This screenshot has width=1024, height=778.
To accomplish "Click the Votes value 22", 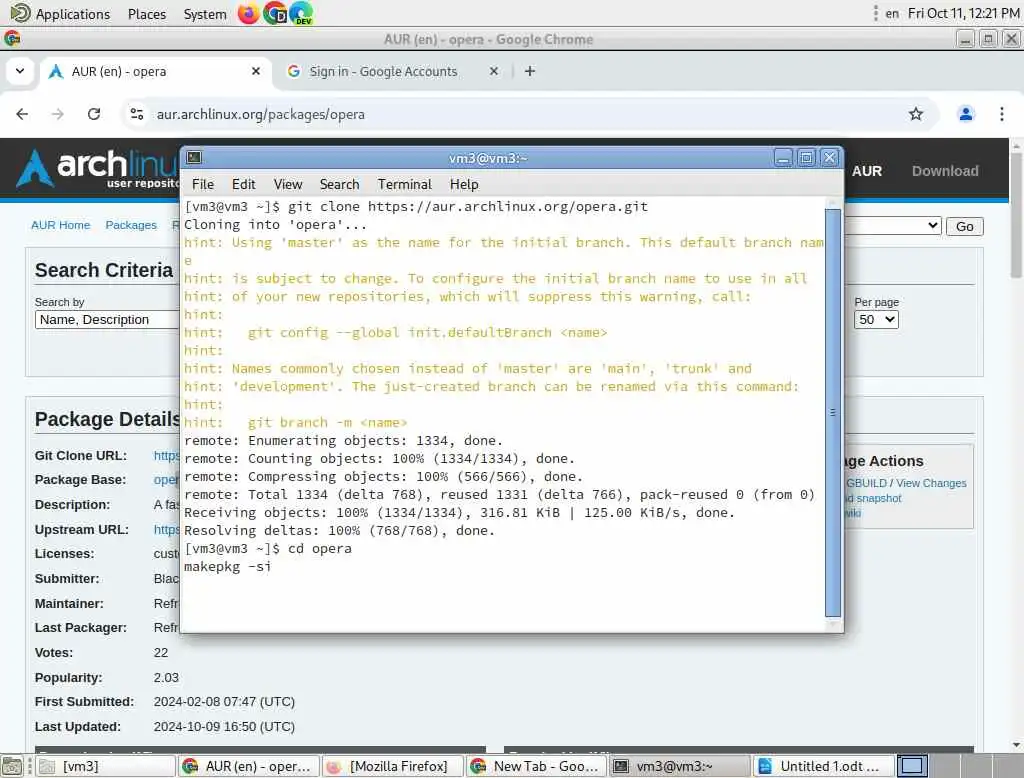I will tap(161, 653).
